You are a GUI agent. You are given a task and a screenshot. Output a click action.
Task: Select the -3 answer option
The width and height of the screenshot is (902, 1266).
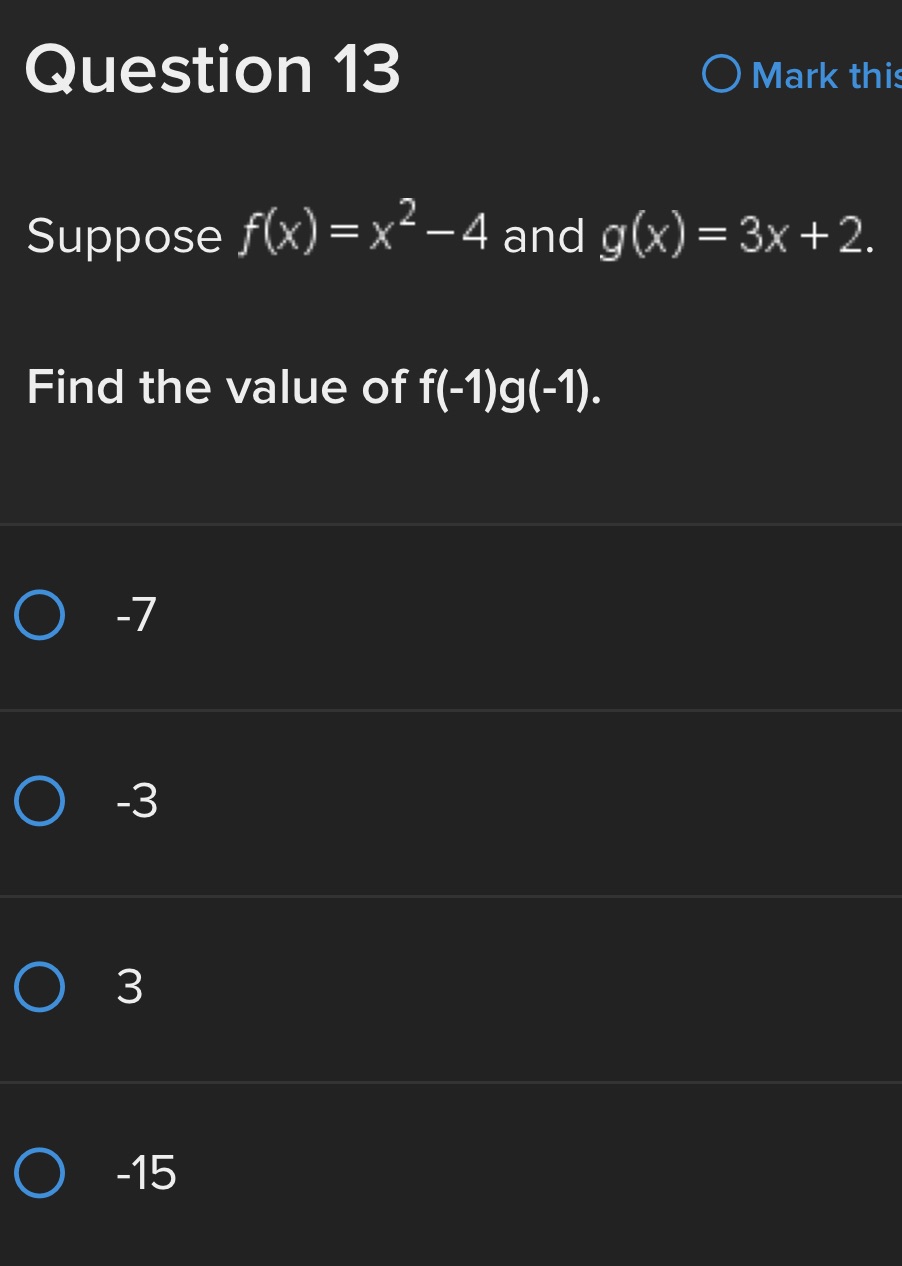pos(140,800)
